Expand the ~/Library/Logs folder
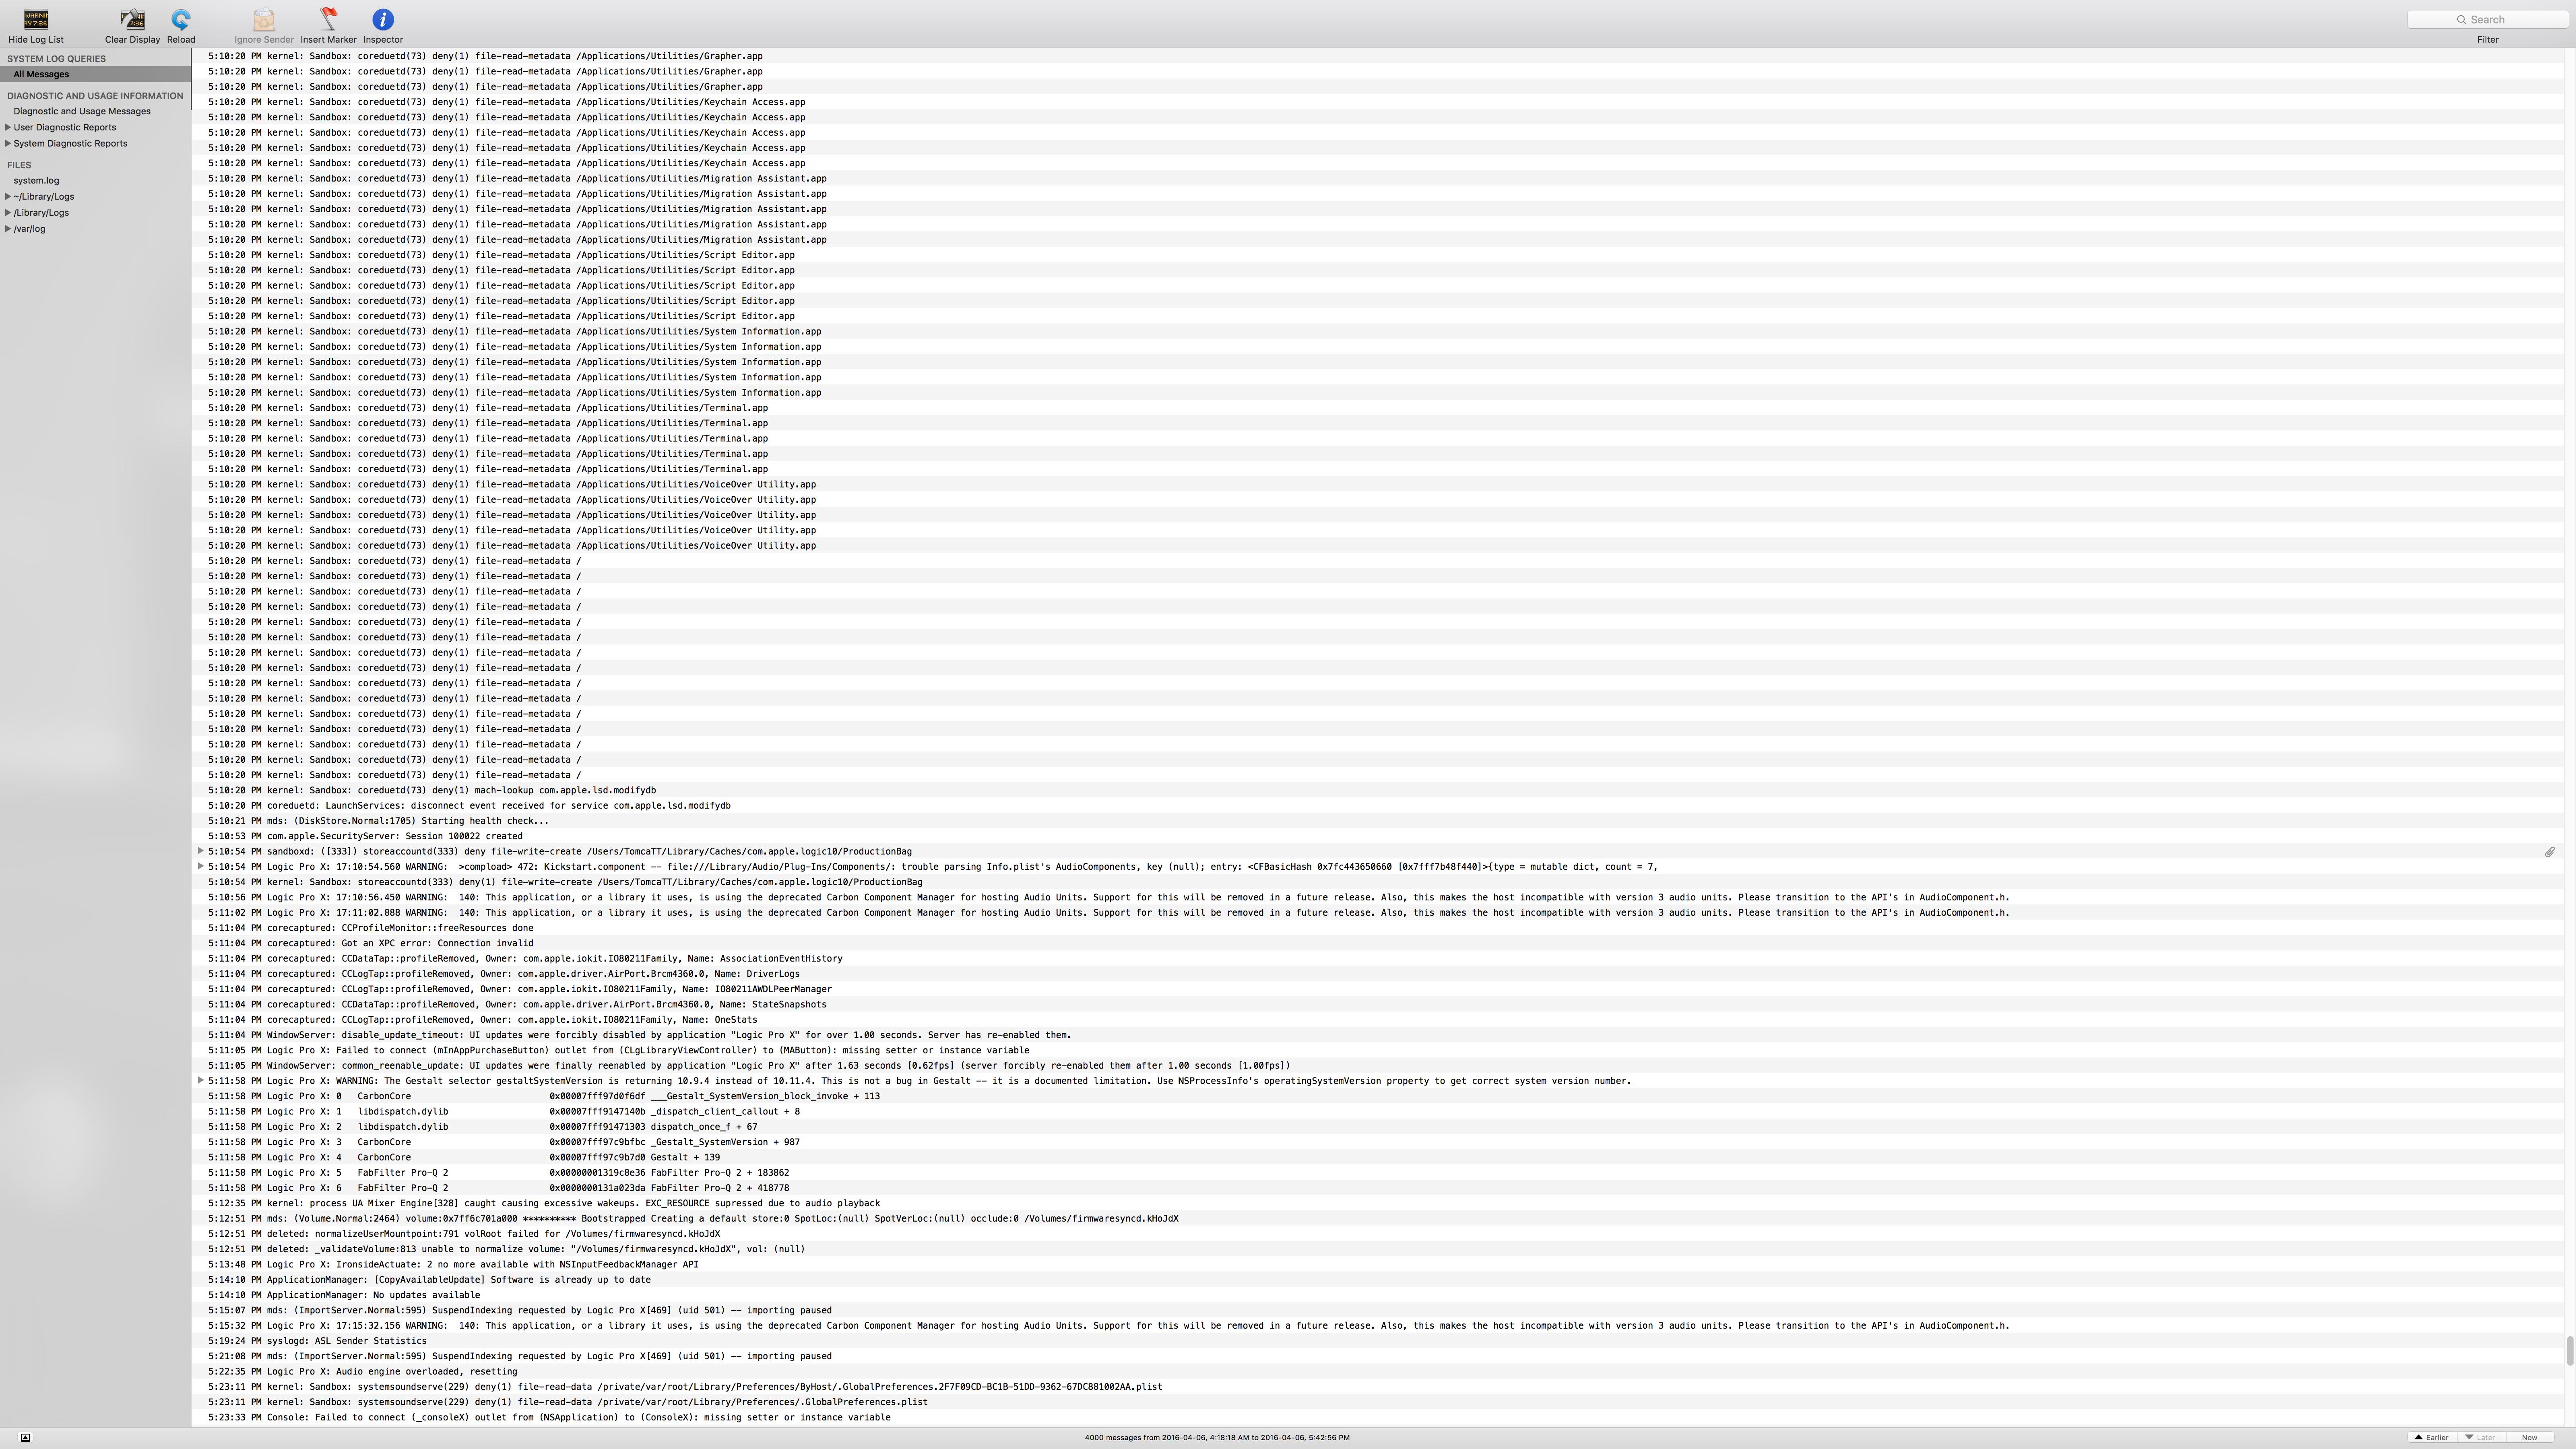 [x=8, y=197]
